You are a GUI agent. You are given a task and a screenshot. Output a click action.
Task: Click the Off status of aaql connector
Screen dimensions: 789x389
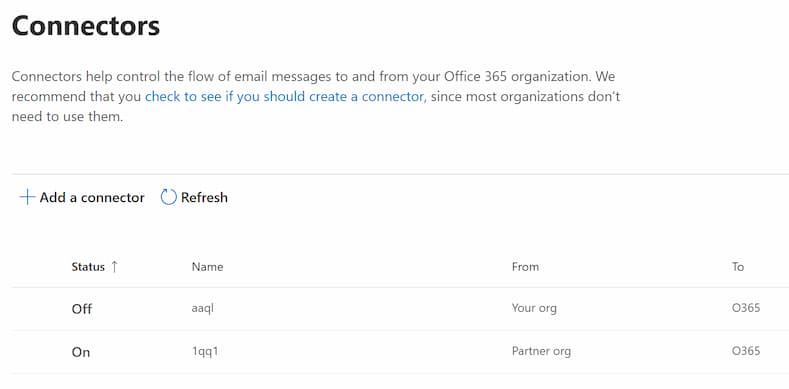tap(82, 308)
